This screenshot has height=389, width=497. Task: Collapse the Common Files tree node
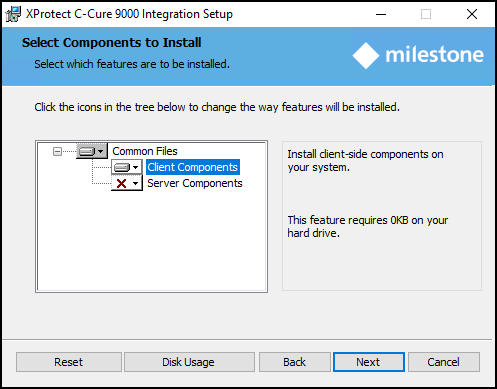coord(57,152)
